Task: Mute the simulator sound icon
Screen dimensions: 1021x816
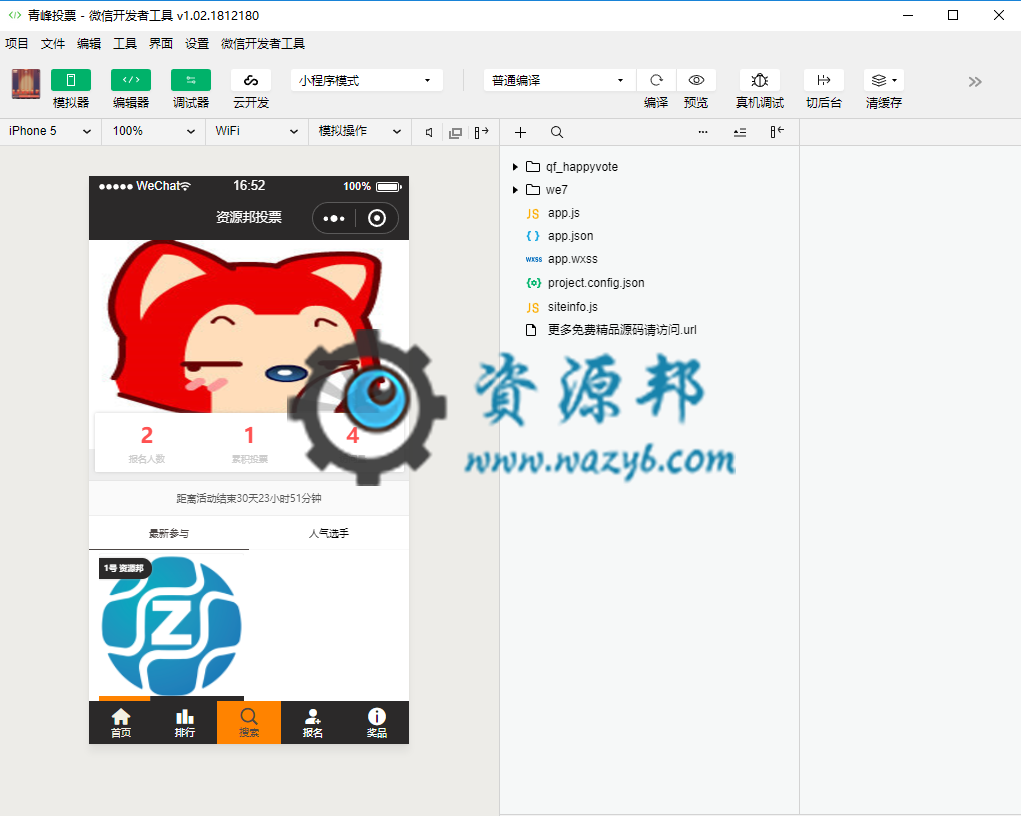Action: (x=429, y=133)
